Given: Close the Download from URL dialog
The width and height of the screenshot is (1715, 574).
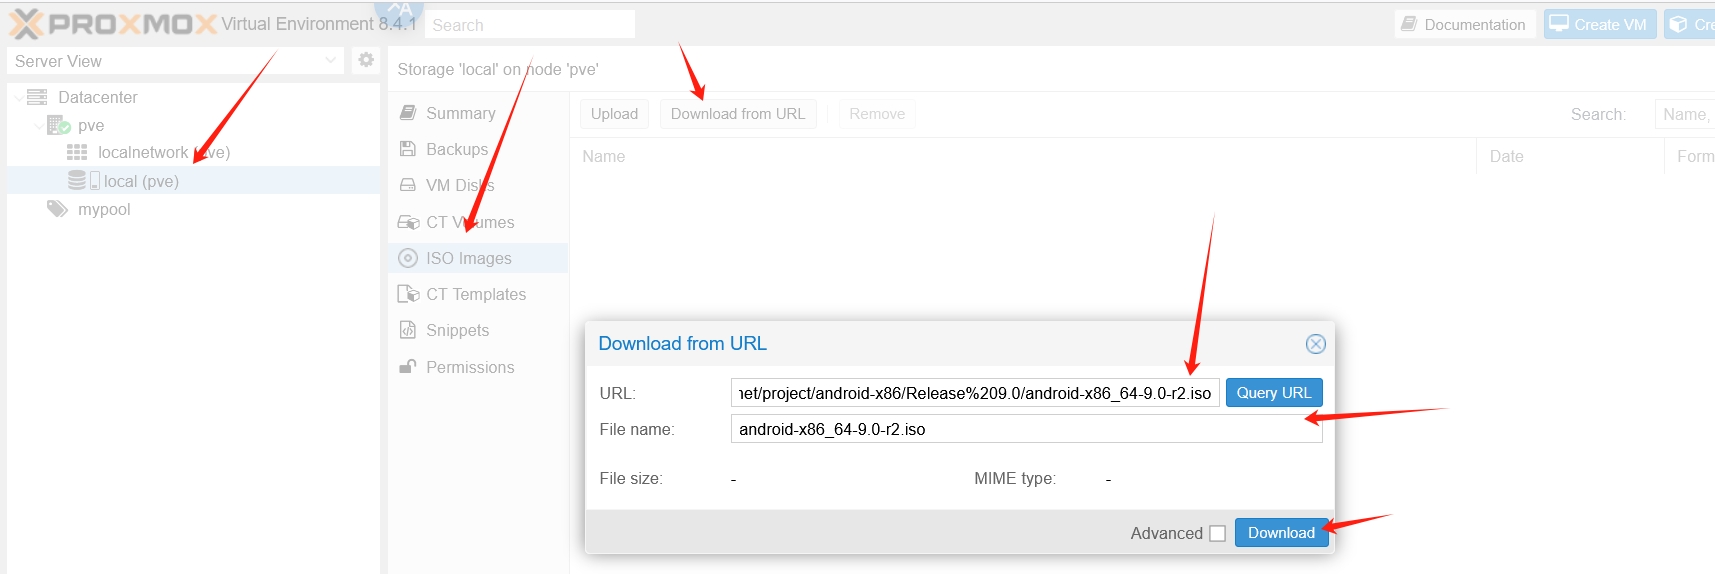Looking at the screenshot, I should click(1316, 344).
